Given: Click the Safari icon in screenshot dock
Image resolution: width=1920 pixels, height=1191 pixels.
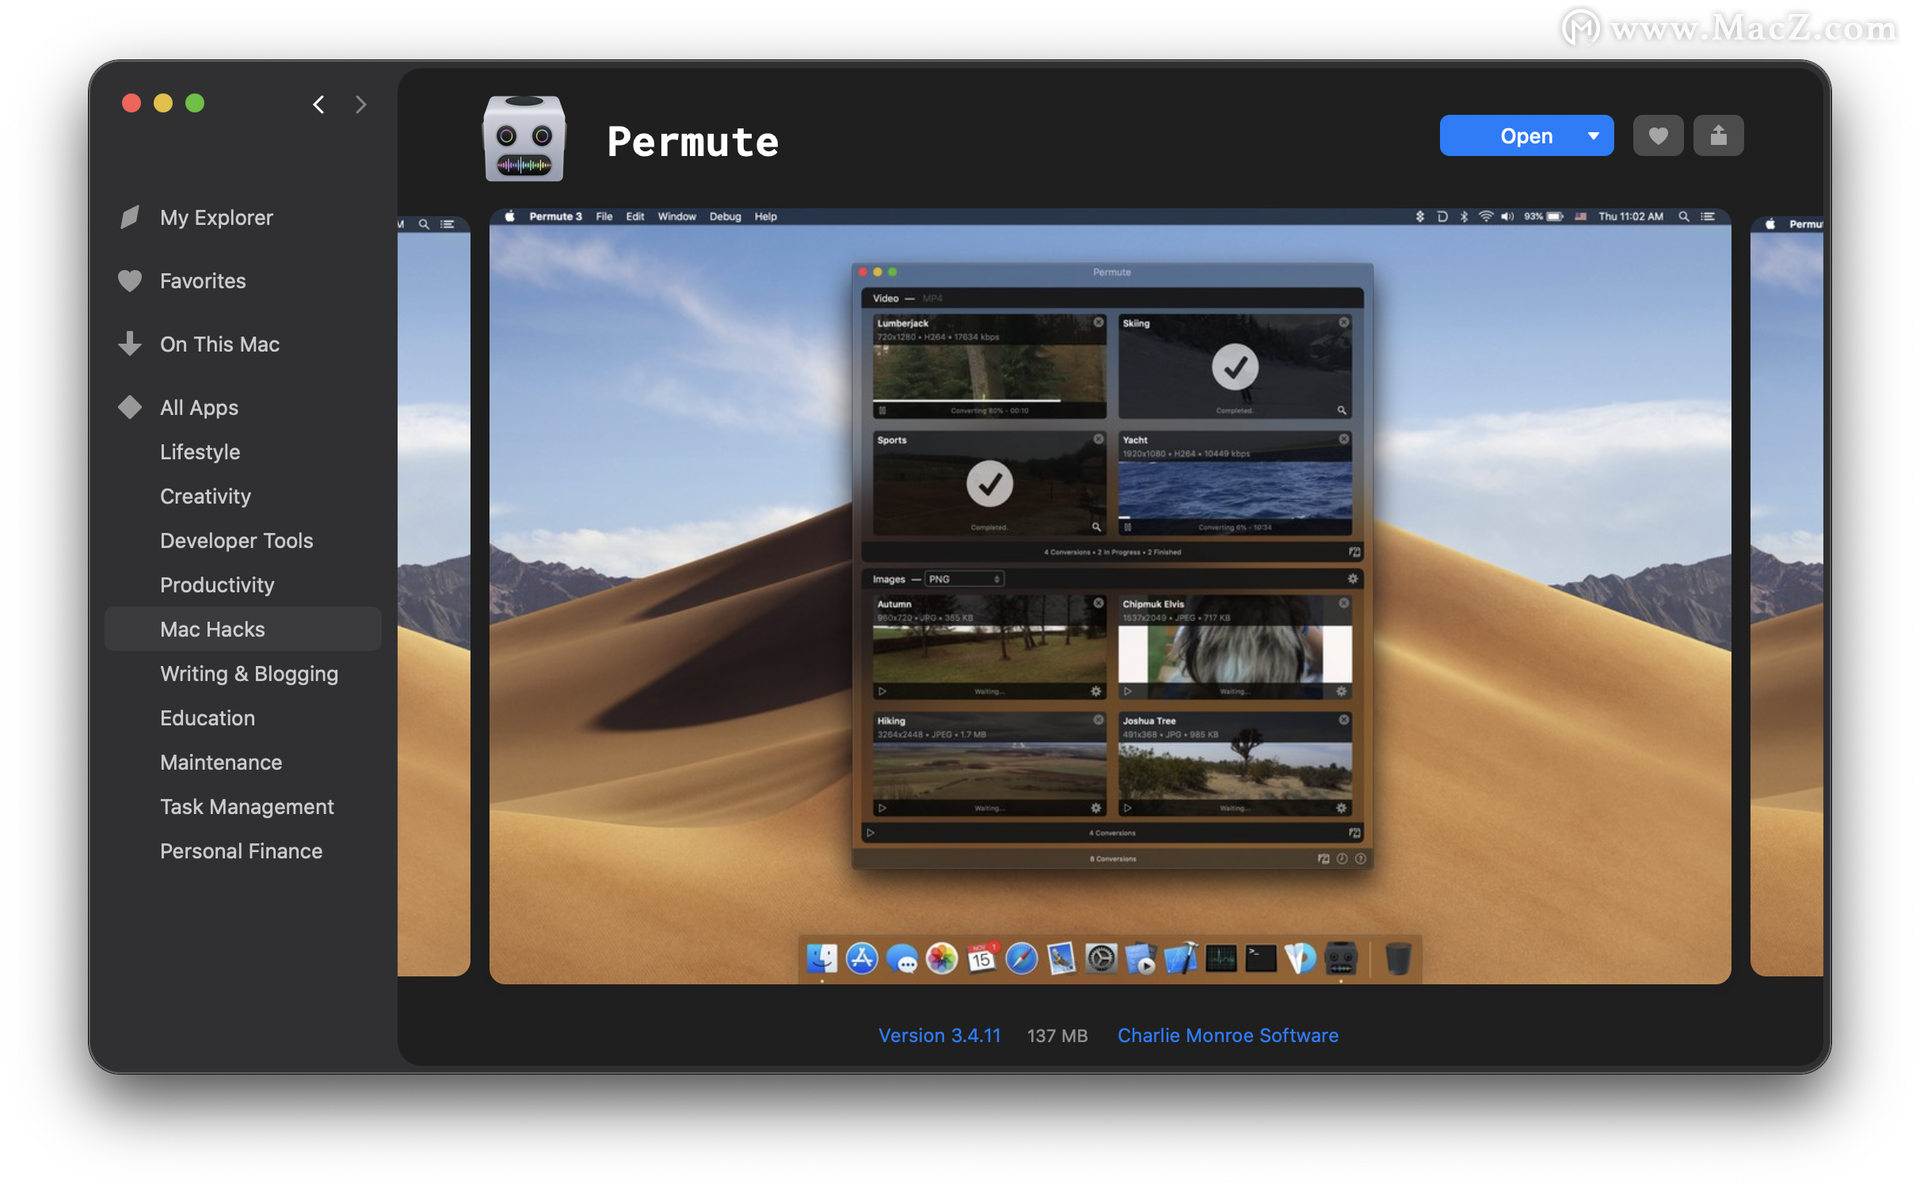Looking at the screenshot, I should coord(1022,958).
